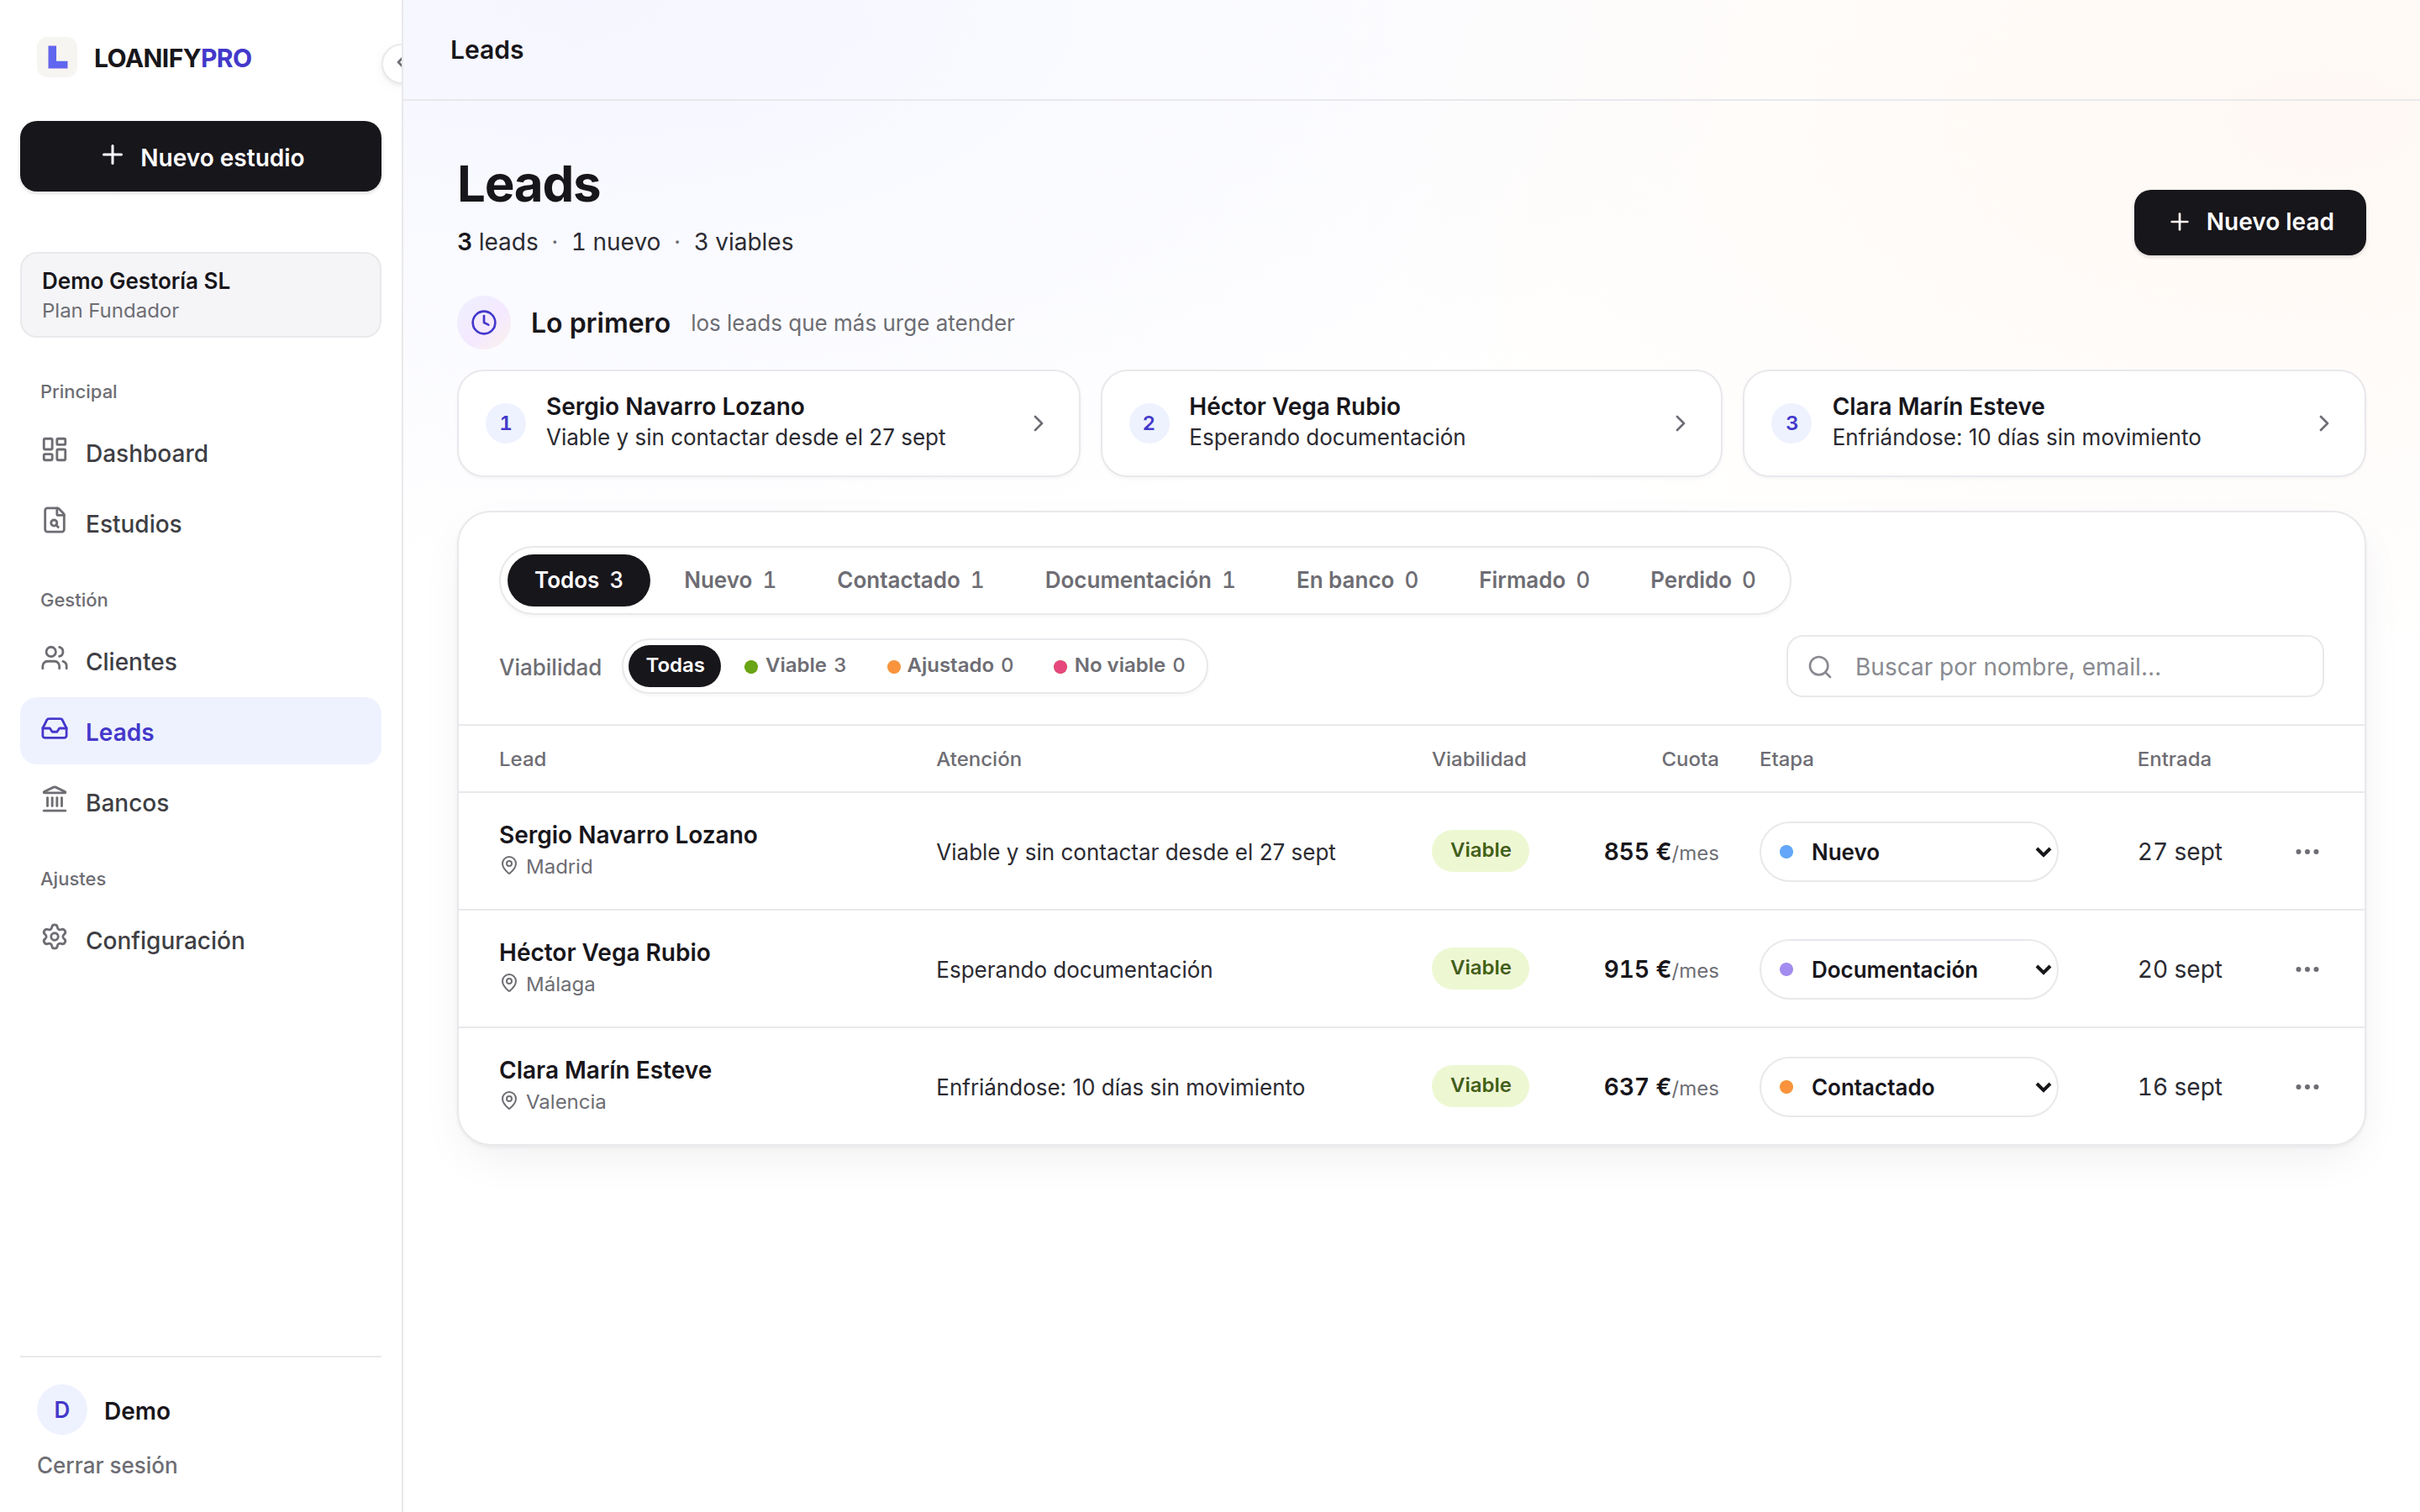Open lead Héctor Vega Rubio in table
Screen dimensions: 2420x1512
(605, 952)
